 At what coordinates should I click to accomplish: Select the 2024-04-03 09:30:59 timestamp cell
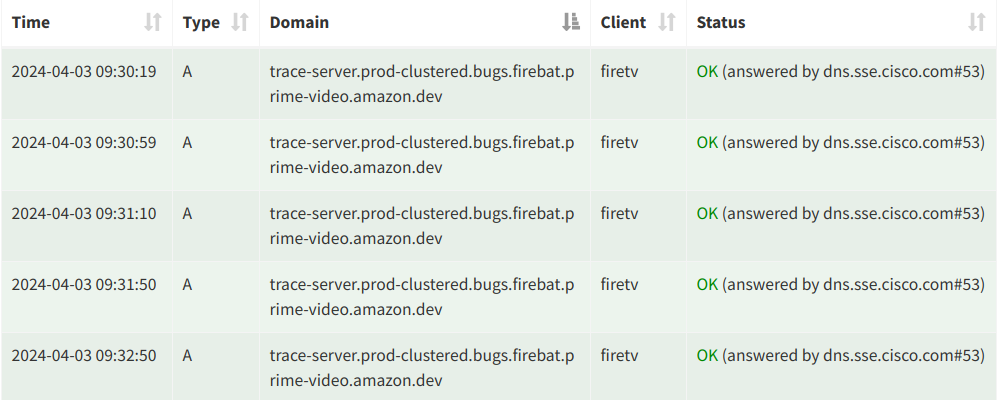point(84,143)
